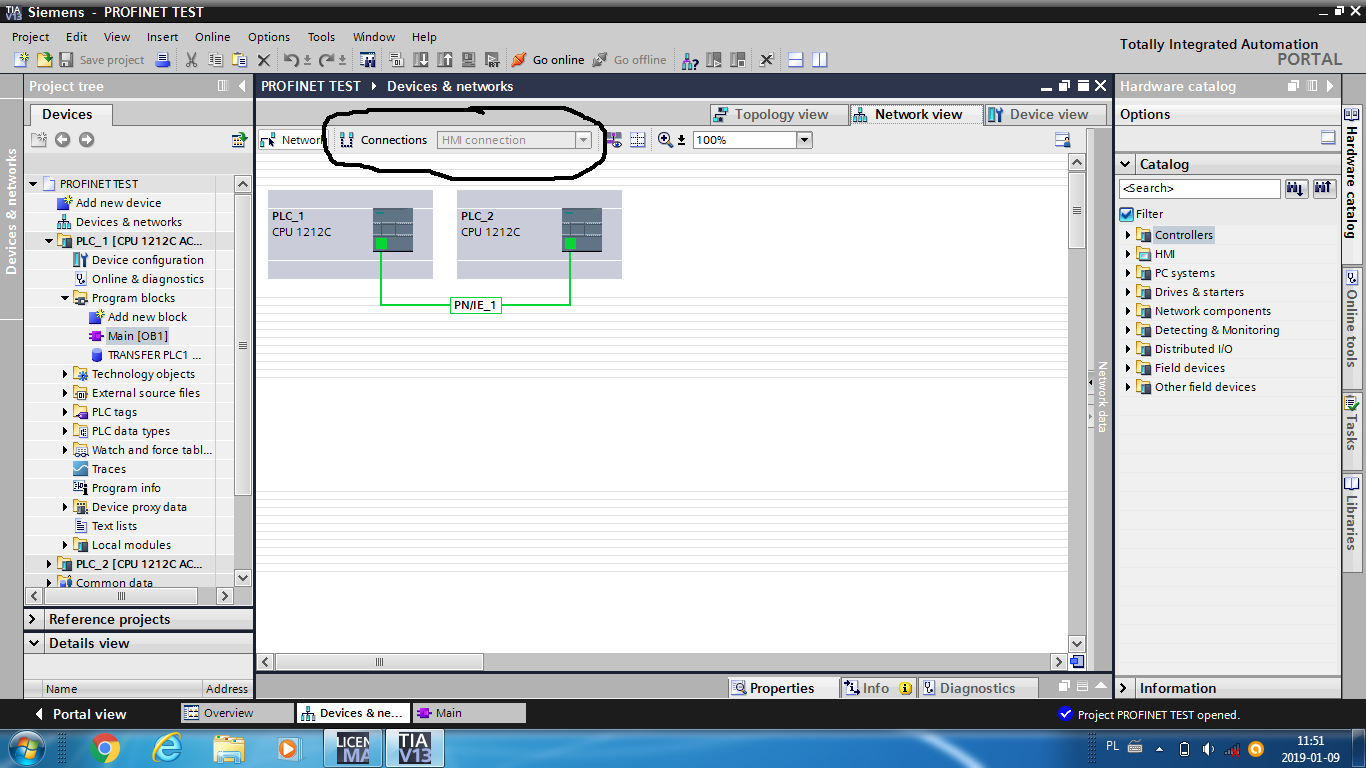
Task: Click the PLC_1 device module icon
Action: coord(392,229)
